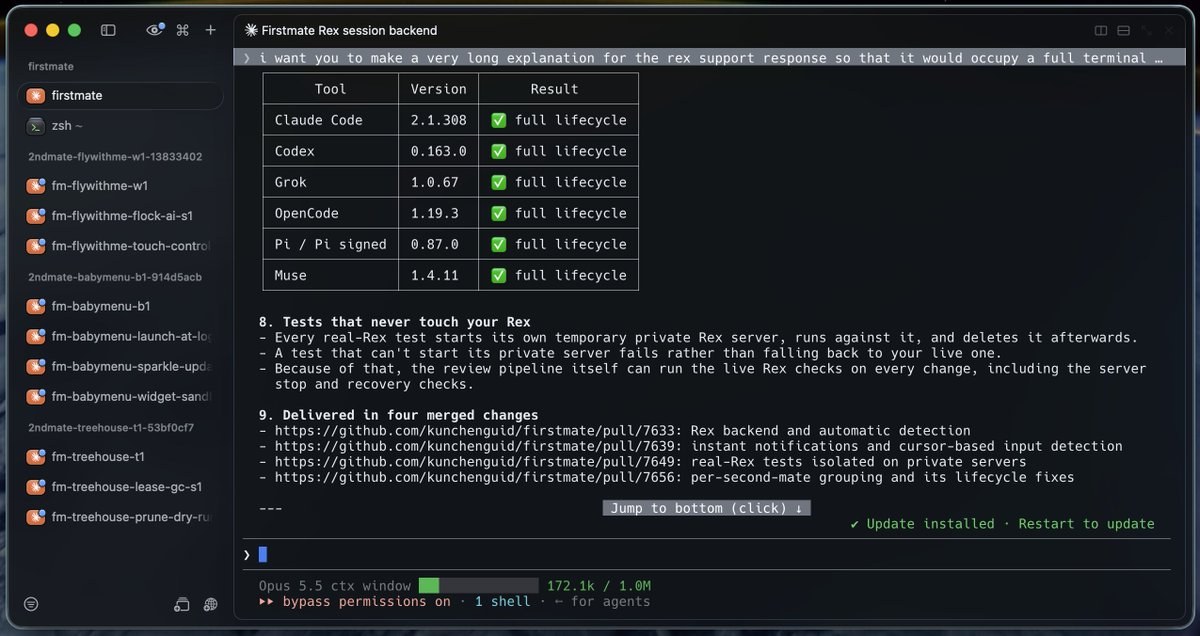The width and height of the screenshot is (1200, 636).
Task: Open the command palette ⌘ icon
Action: pos(182,30)
